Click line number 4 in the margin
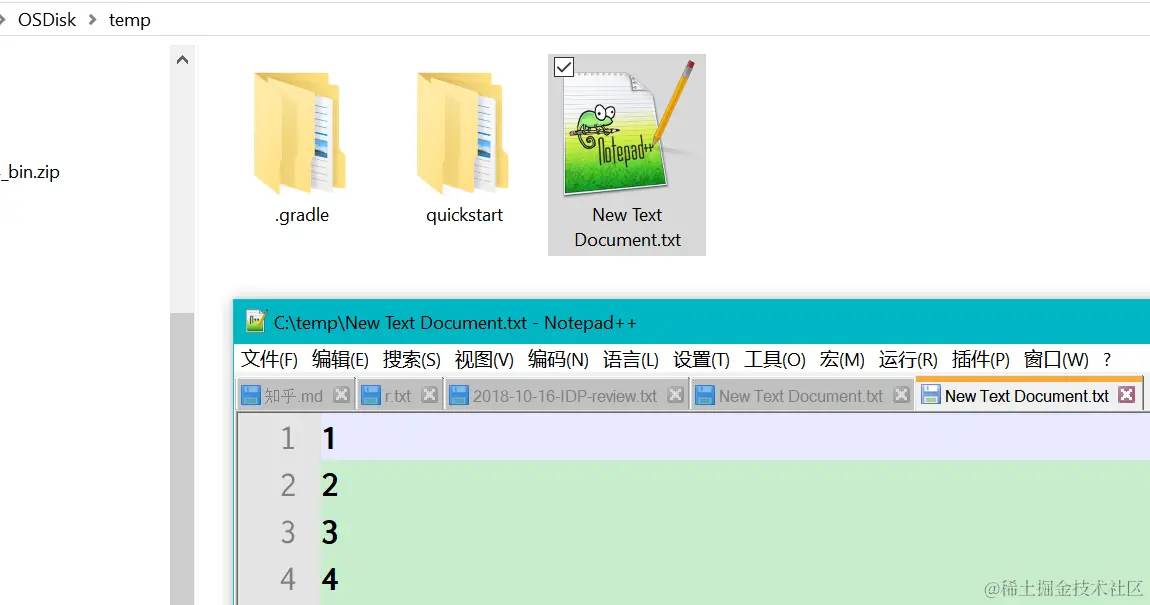Viewport: 1150px width, 605px height. 288,579
